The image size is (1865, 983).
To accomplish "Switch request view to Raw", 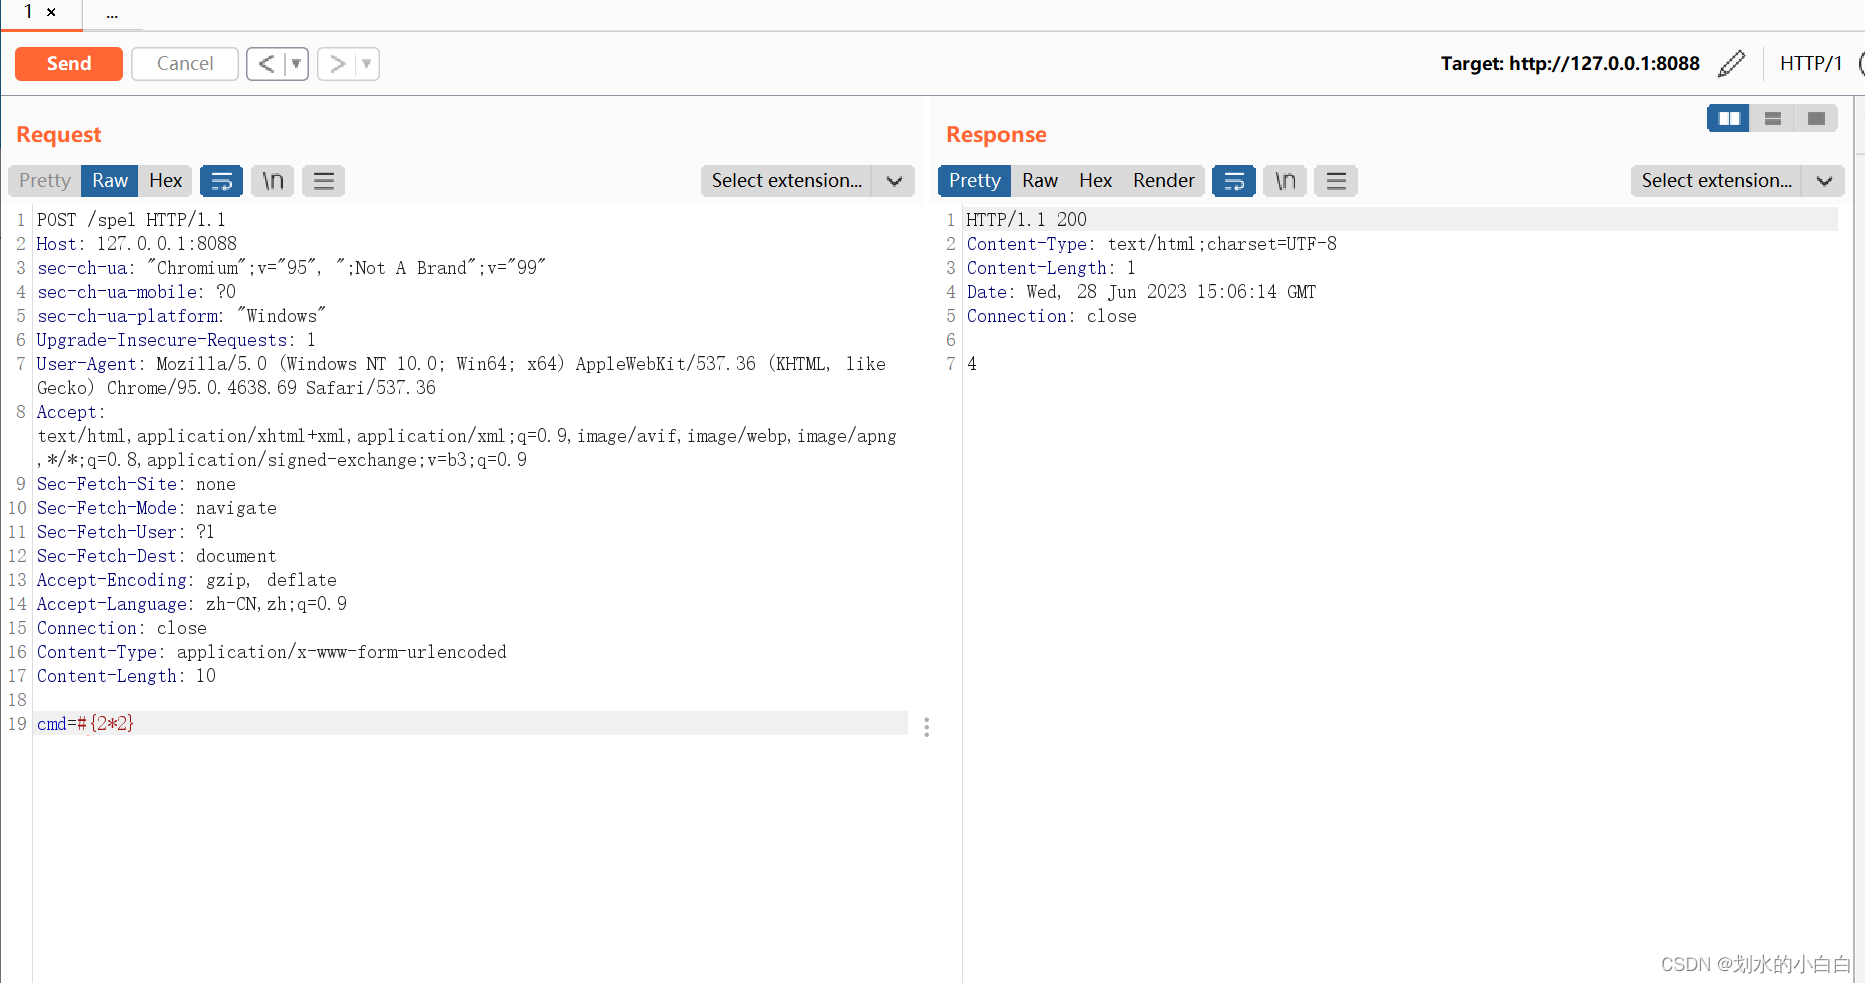I will (x=110, y=181).
